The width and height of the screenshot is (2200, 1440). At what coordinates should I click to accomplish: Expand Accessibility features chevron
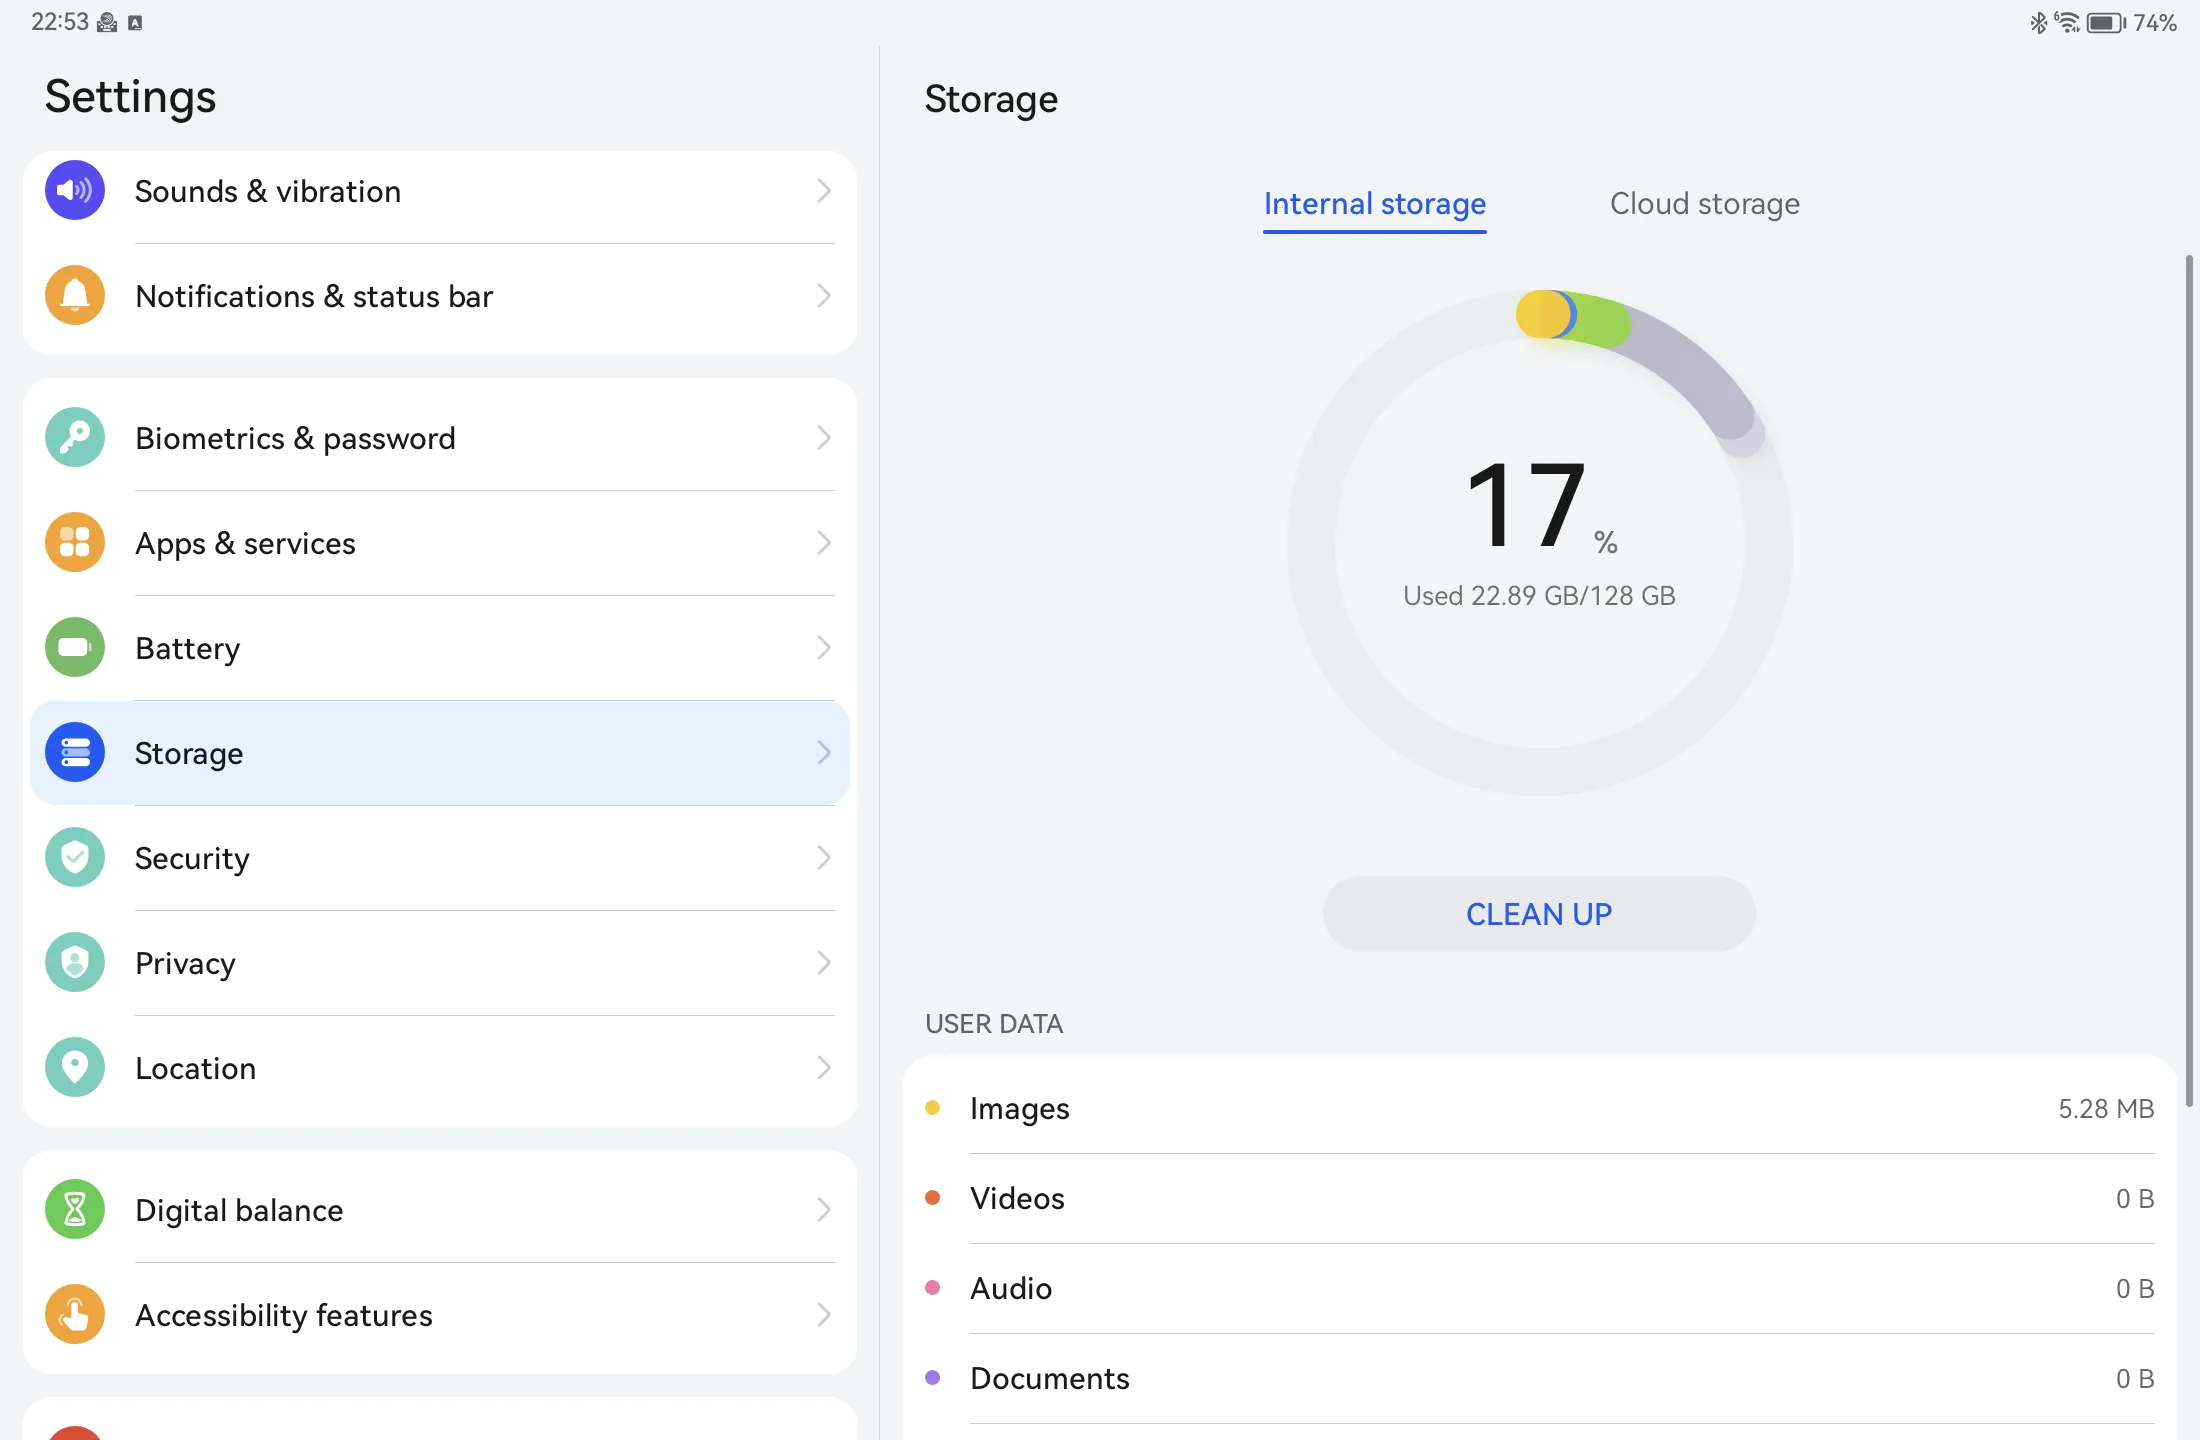pos(824,1314)
